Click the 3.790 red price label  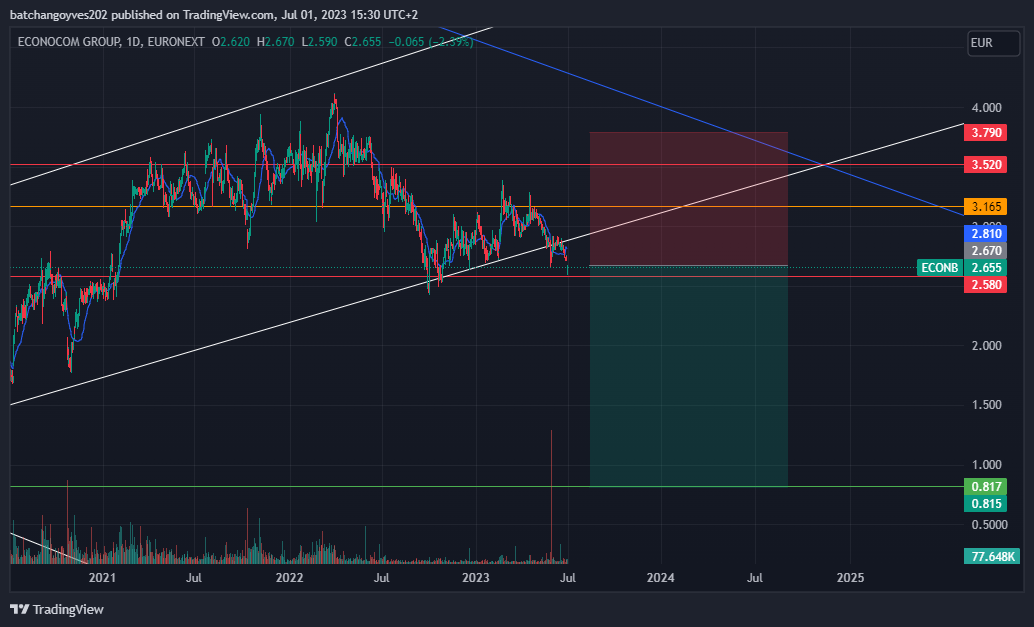click(985, 133)
